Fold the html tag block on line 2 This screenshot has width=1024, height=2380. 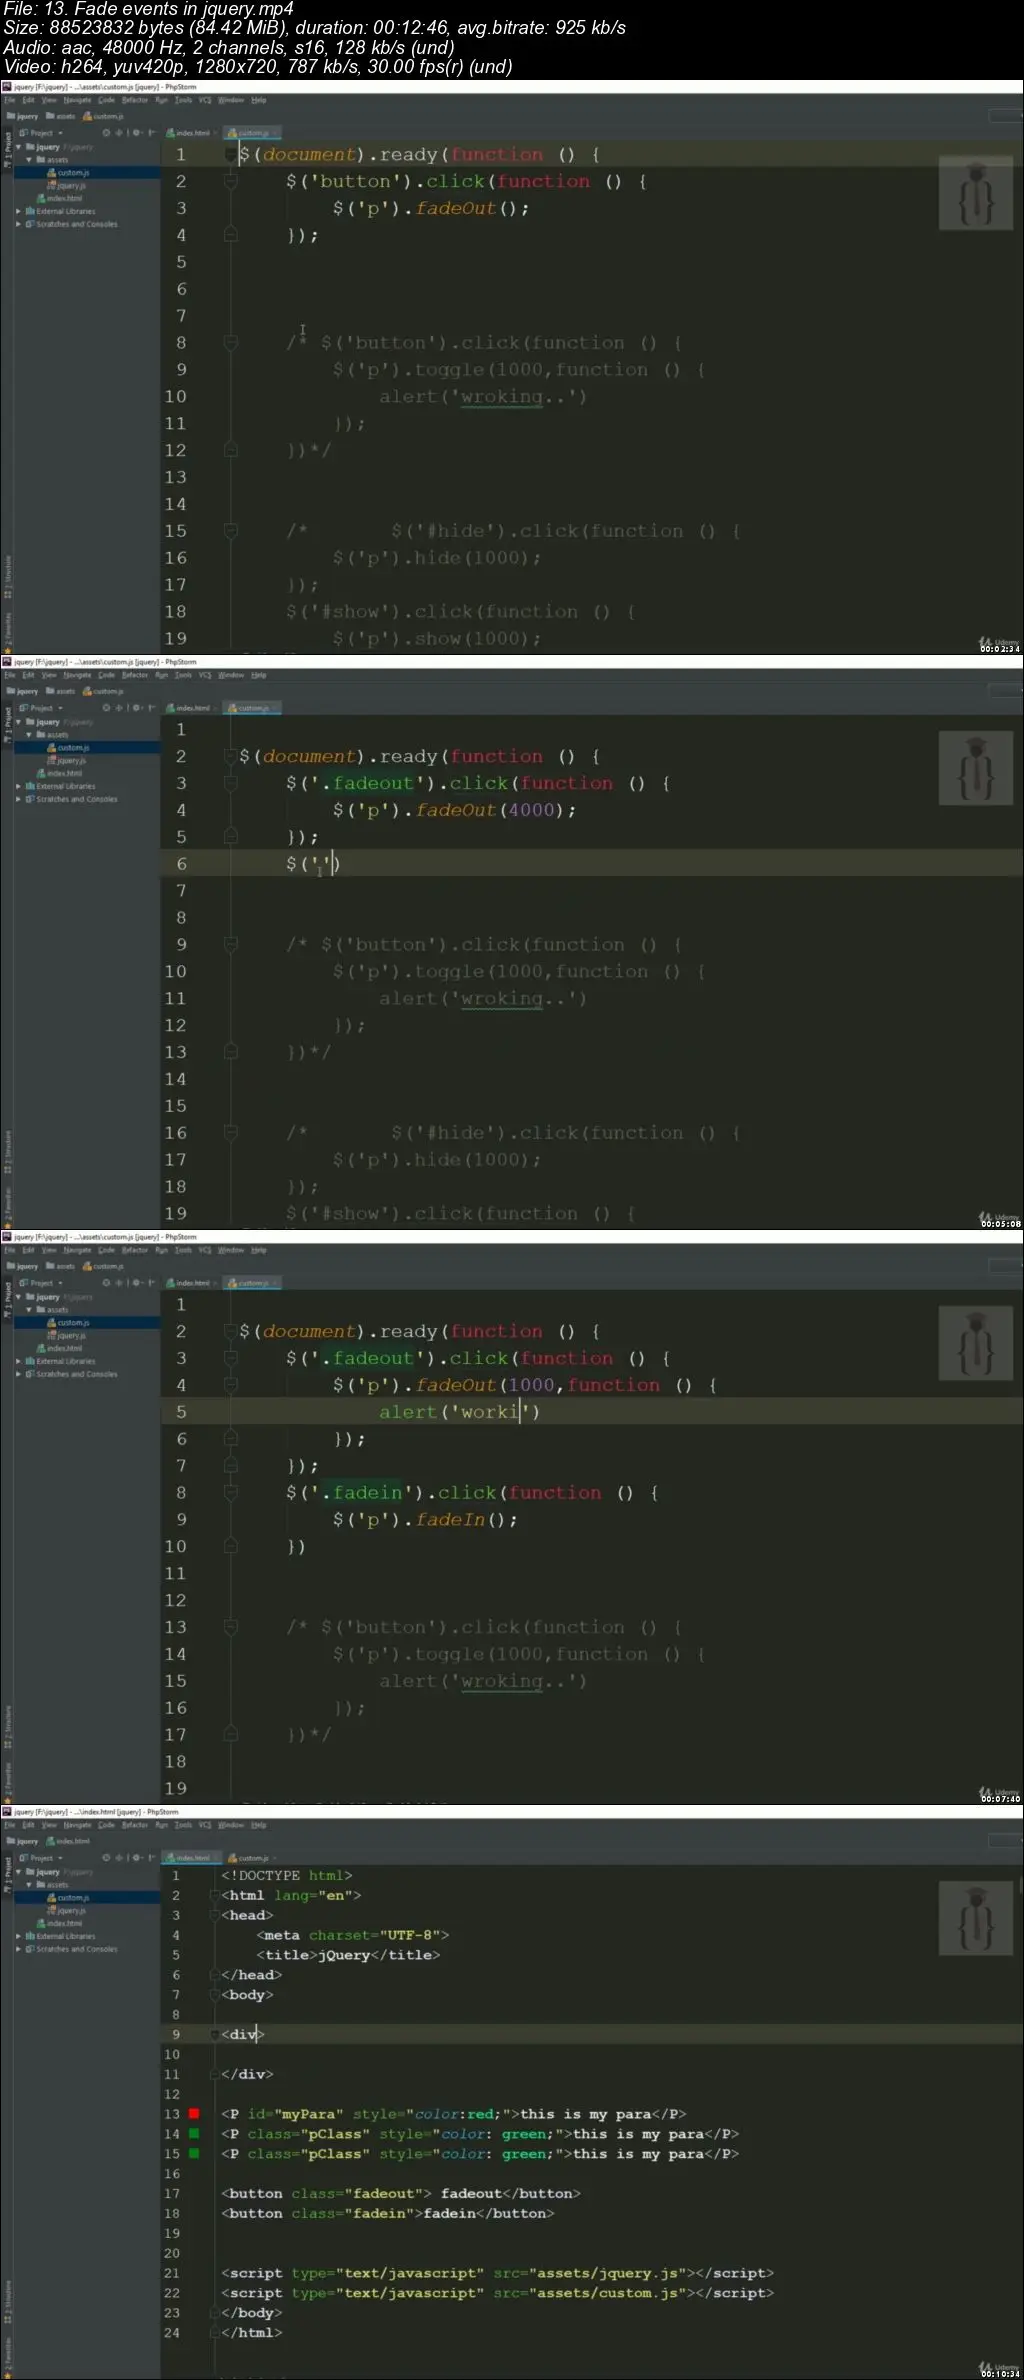click(x=214, y=1896)
